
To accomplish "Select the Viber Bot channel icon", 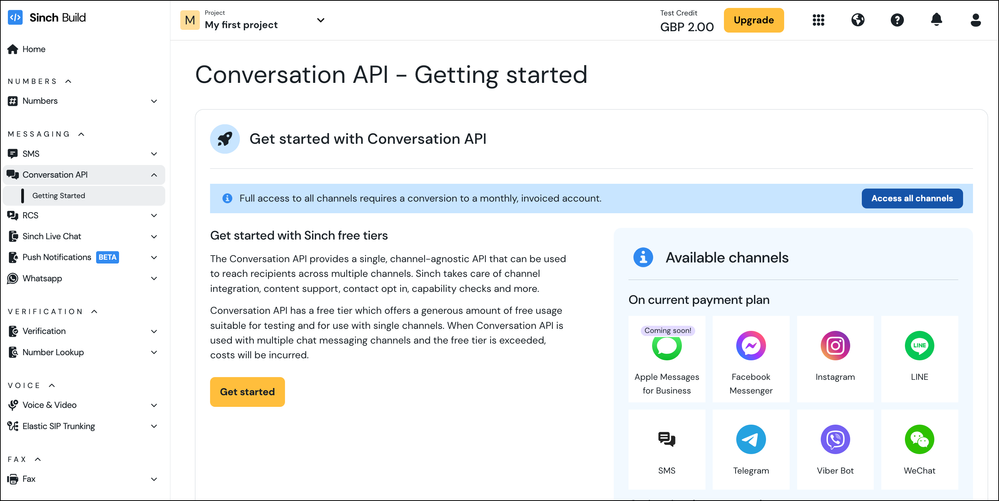I will coord(835,439).
